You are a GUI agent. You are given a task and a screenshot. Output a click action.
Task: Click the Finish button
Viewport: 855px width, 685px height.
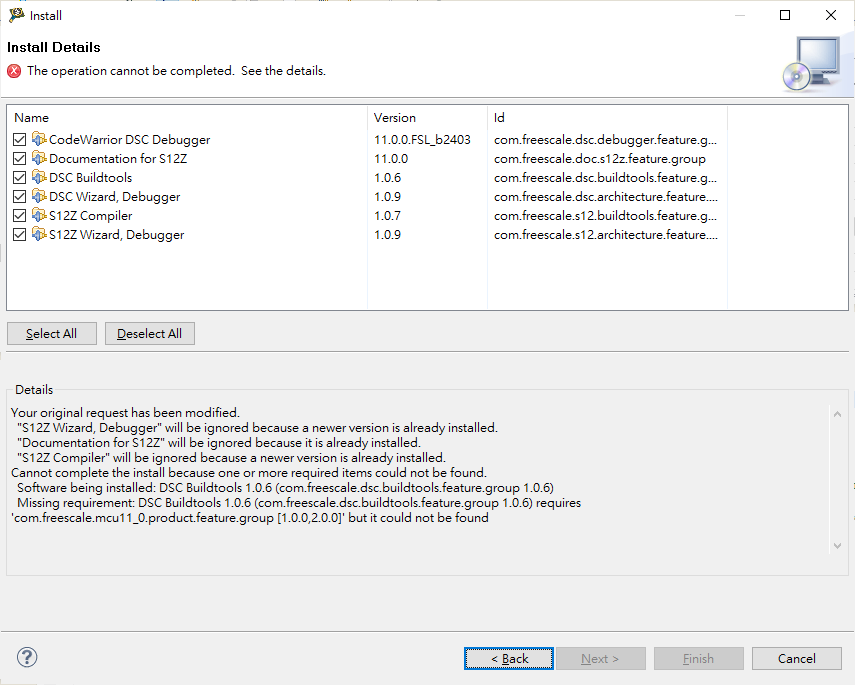(x=699, y=658)
